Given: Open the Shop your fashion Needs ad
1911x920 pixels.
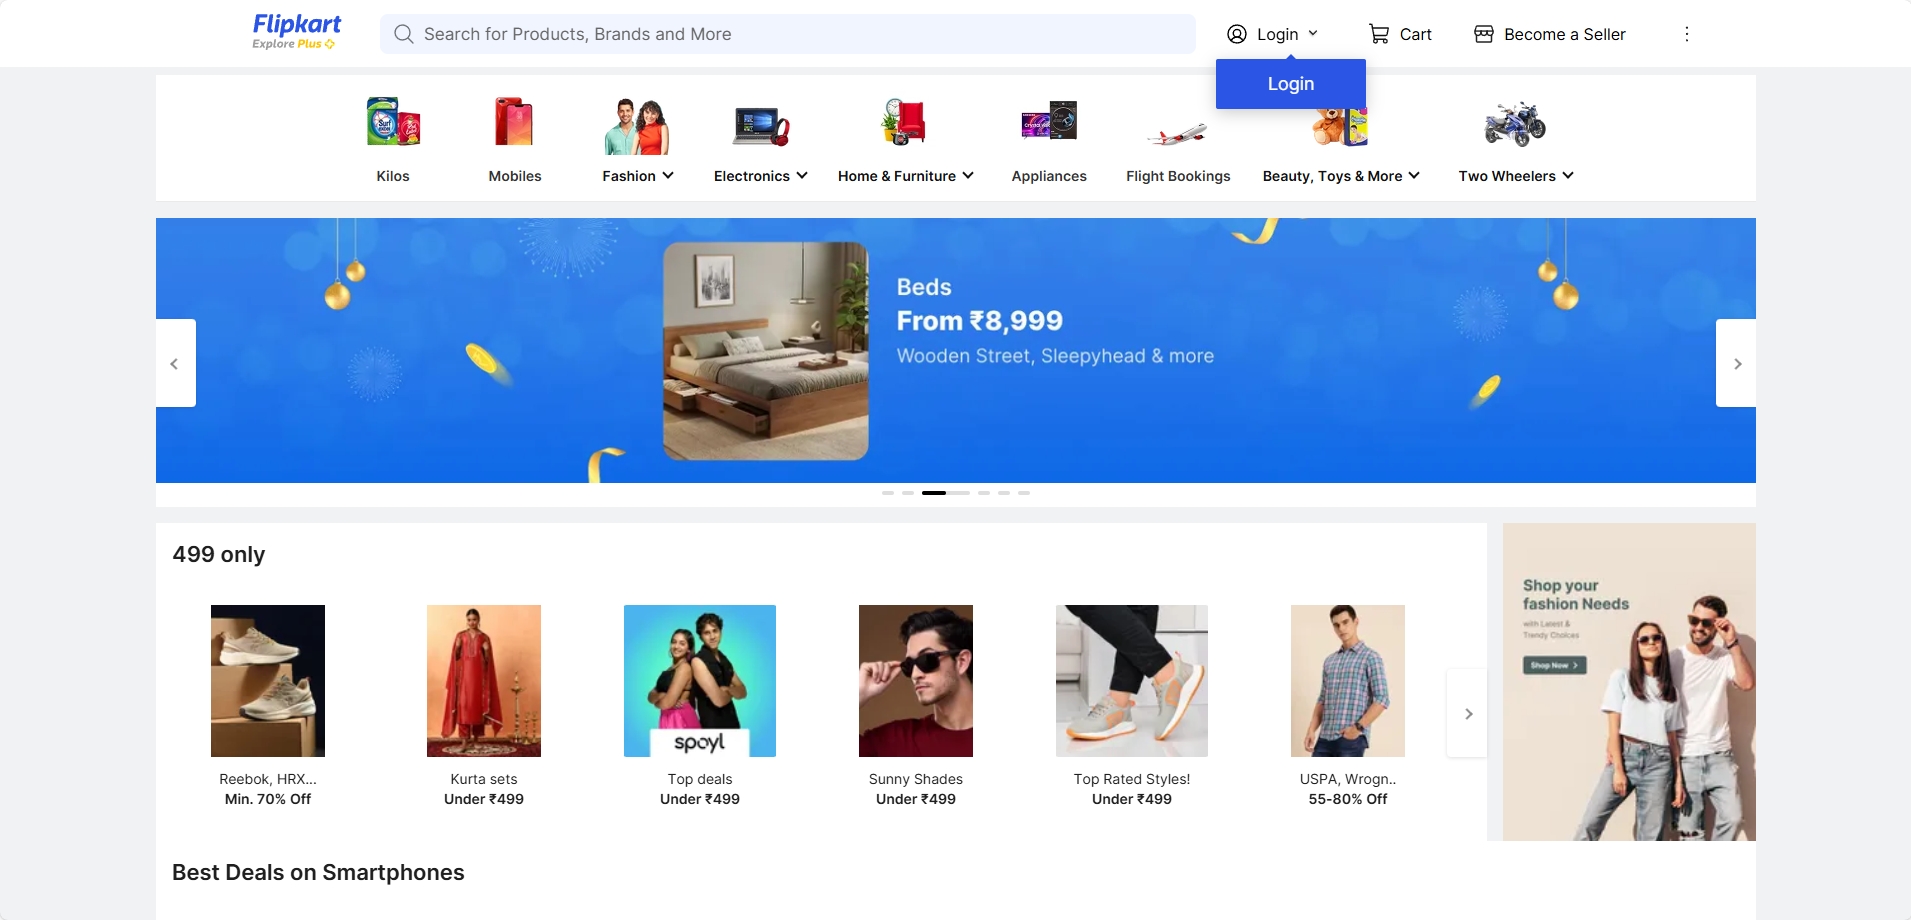Looking at the screenshot, I should point(1629,682).
